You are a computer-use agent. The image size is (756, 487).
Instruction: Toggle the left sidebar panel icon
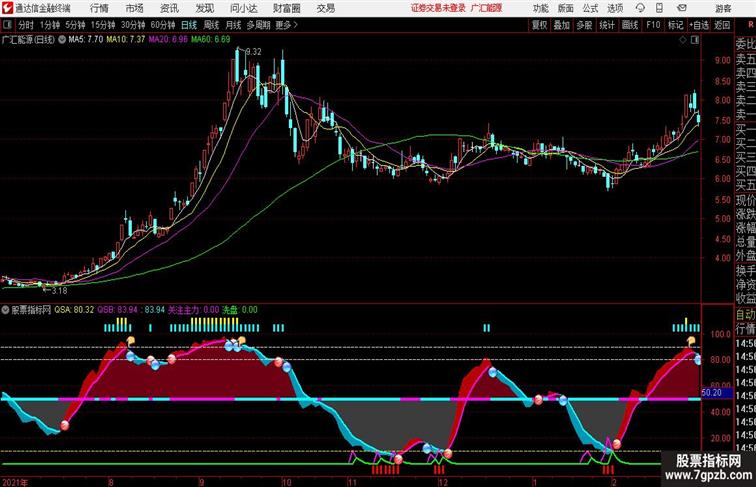coord(7,25)
